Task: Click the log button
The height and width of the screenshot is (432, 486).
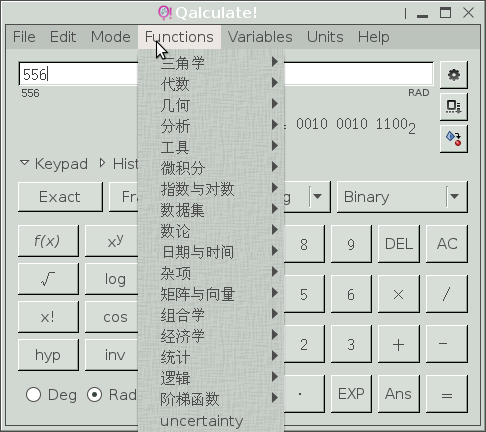Action: click(112, 279)
